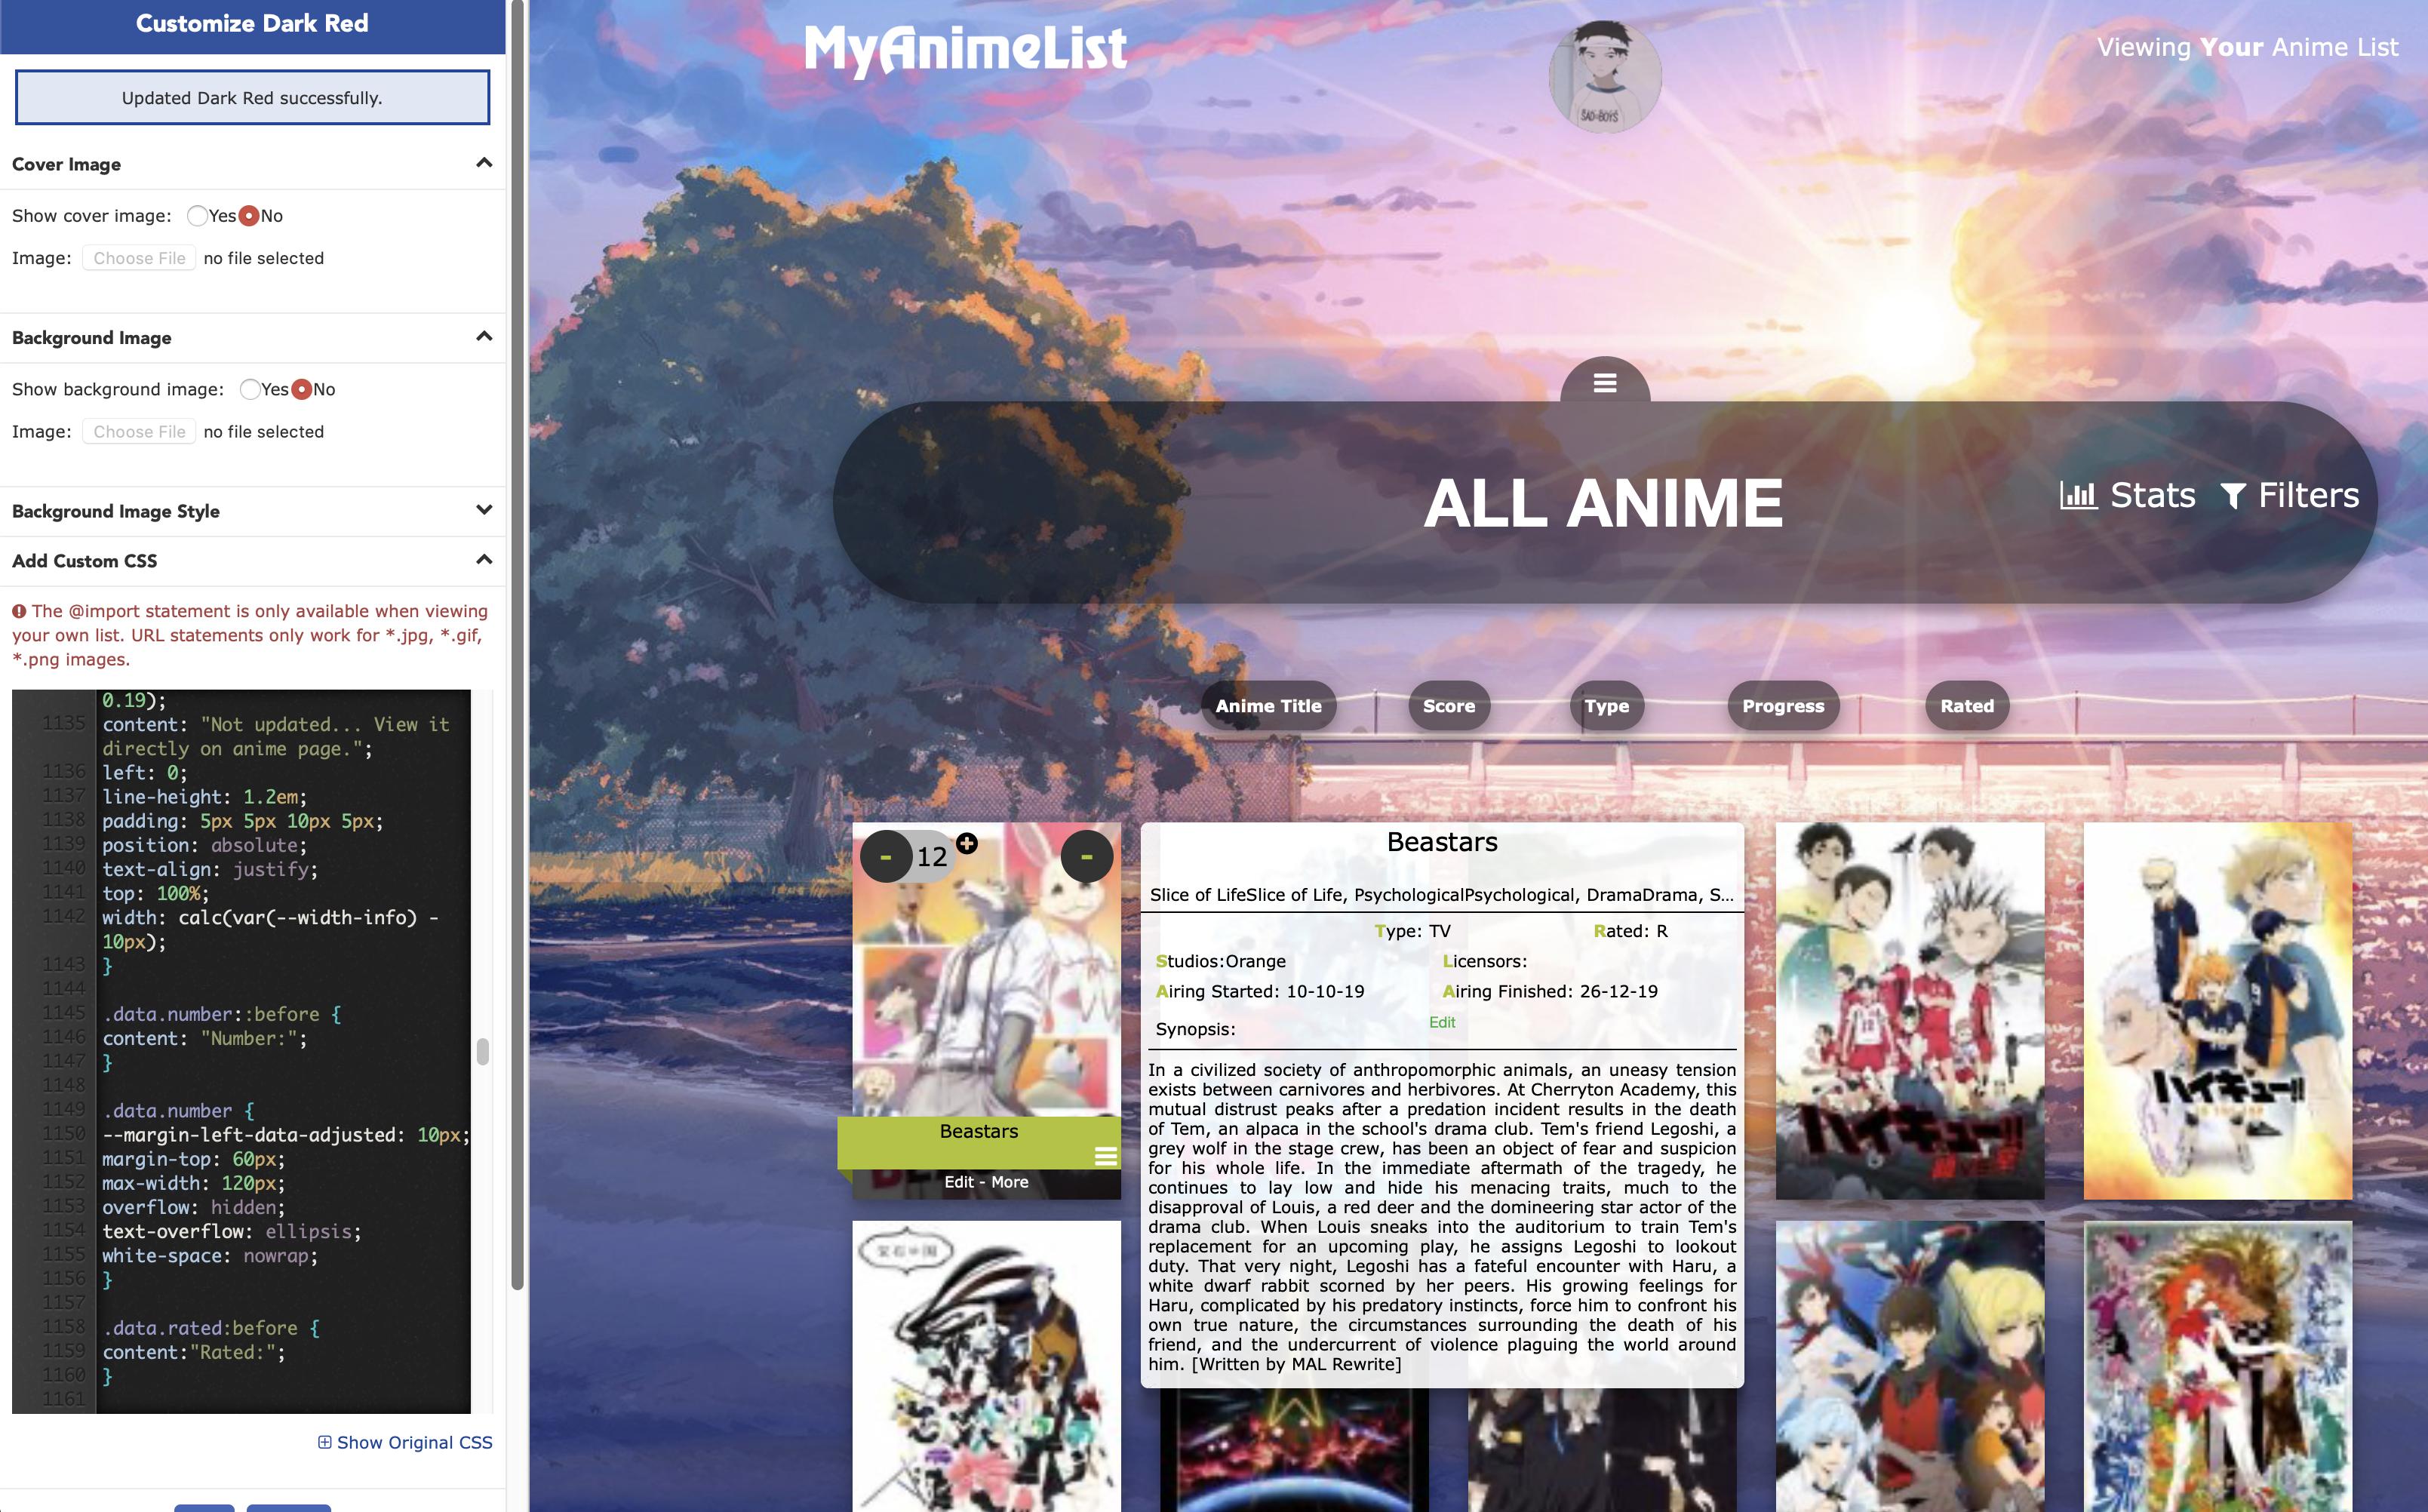
Task: Click the 'Licensors:' label
Action: click(x=1484, y=961)
